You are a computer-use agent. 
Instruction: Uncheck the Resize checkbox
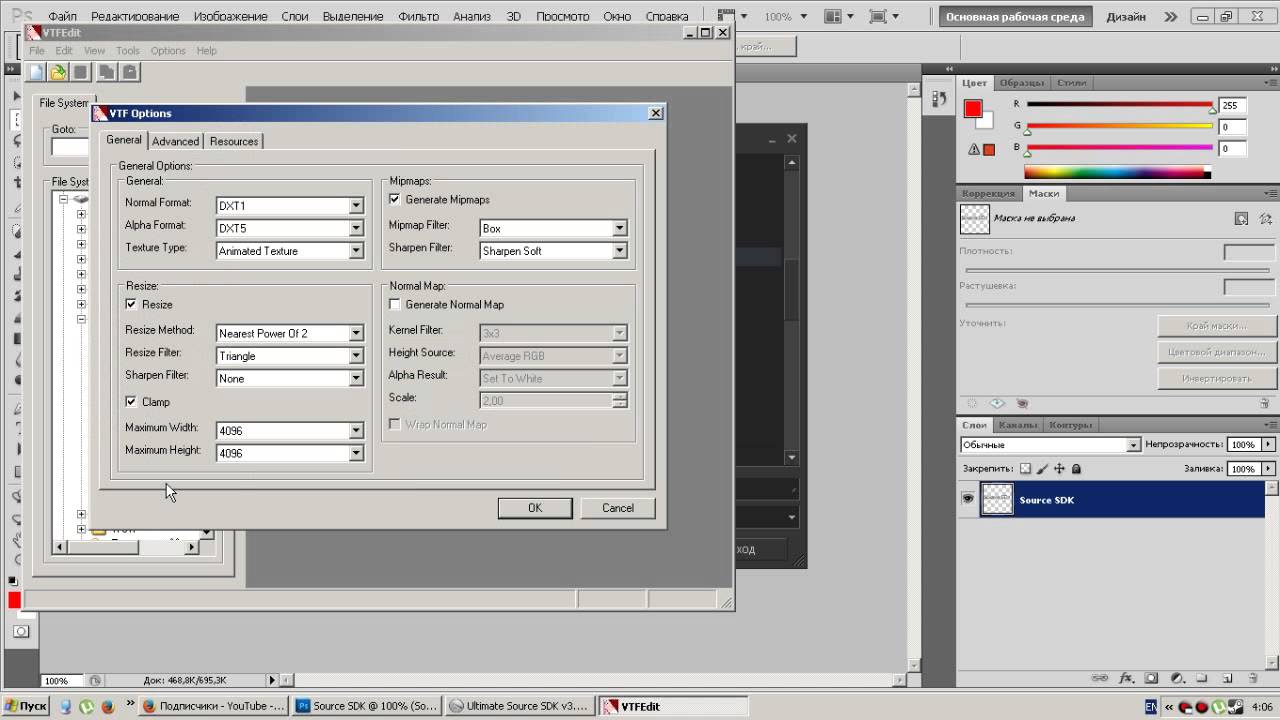pyautogui.click(x=131, y=304)
